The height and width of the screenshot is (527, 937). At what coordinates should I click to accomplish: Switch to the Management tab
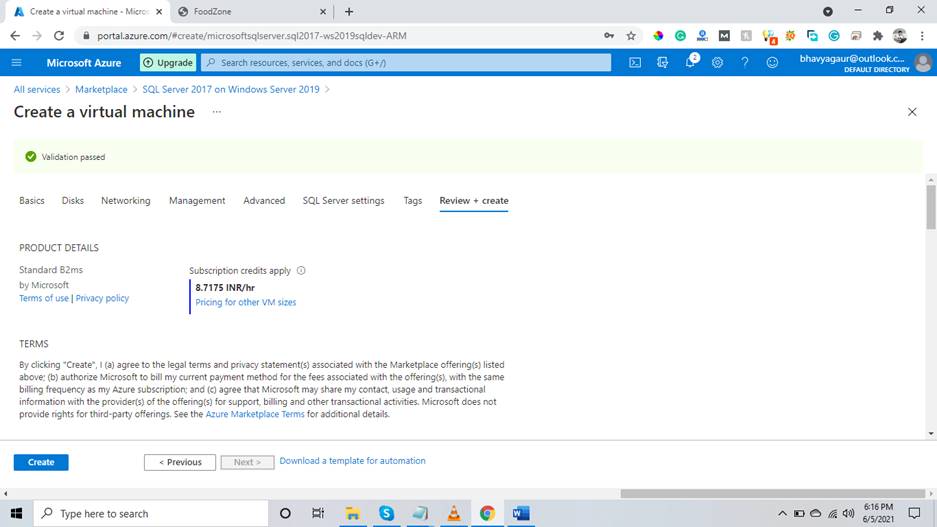[197, 201]
